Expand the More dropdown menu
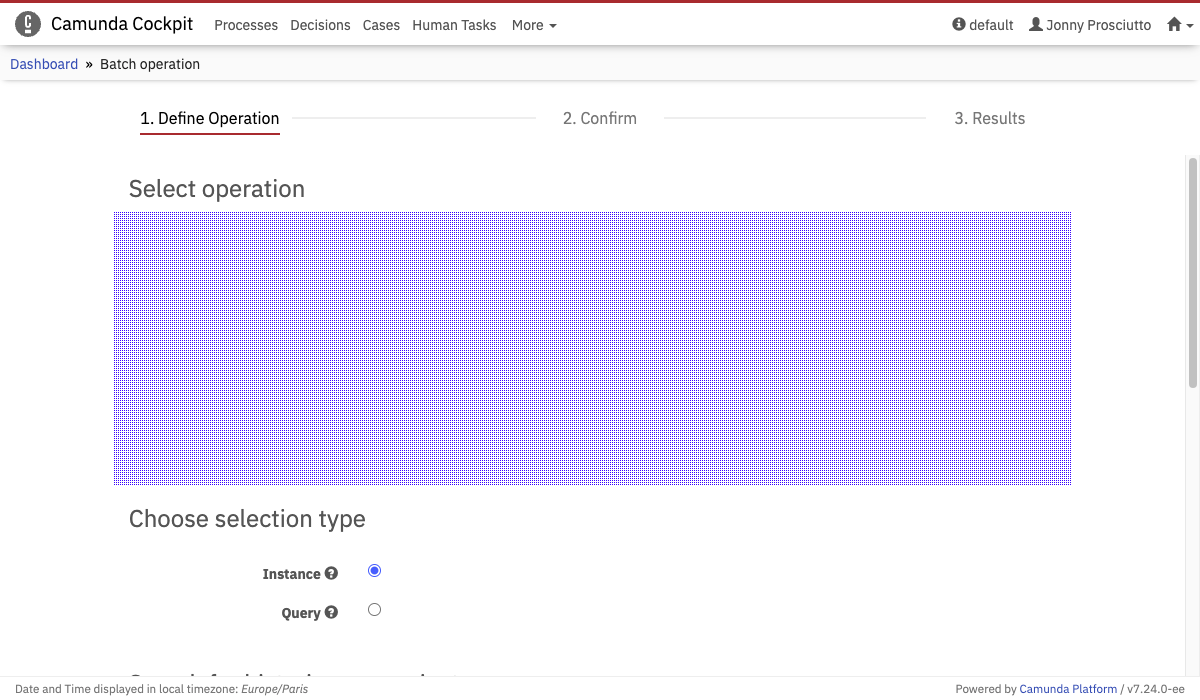This screenshot has width=1200, height=700. pos(533,25)
